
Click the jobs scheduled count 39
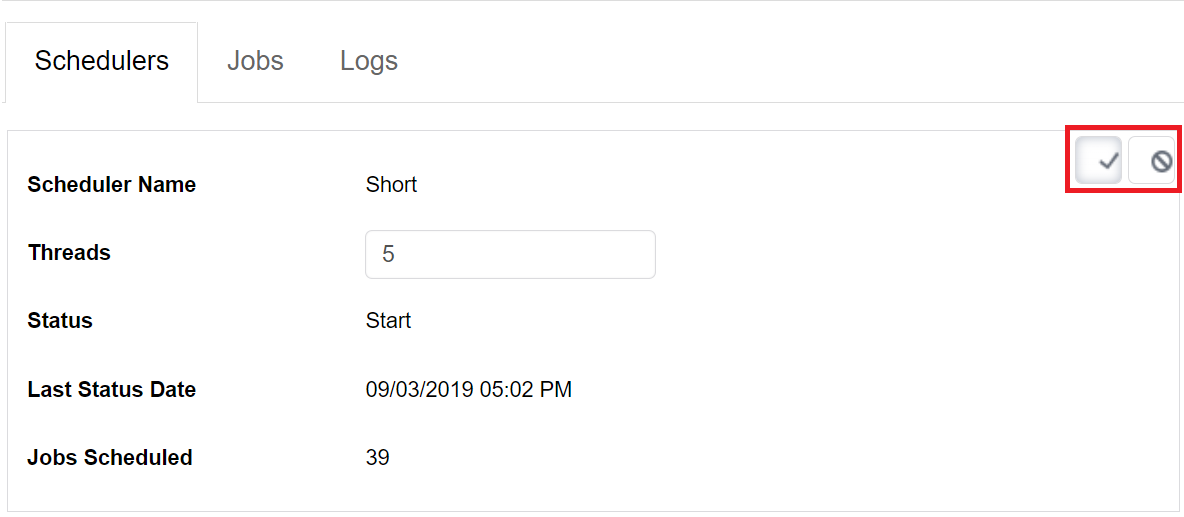pos(378,457)
